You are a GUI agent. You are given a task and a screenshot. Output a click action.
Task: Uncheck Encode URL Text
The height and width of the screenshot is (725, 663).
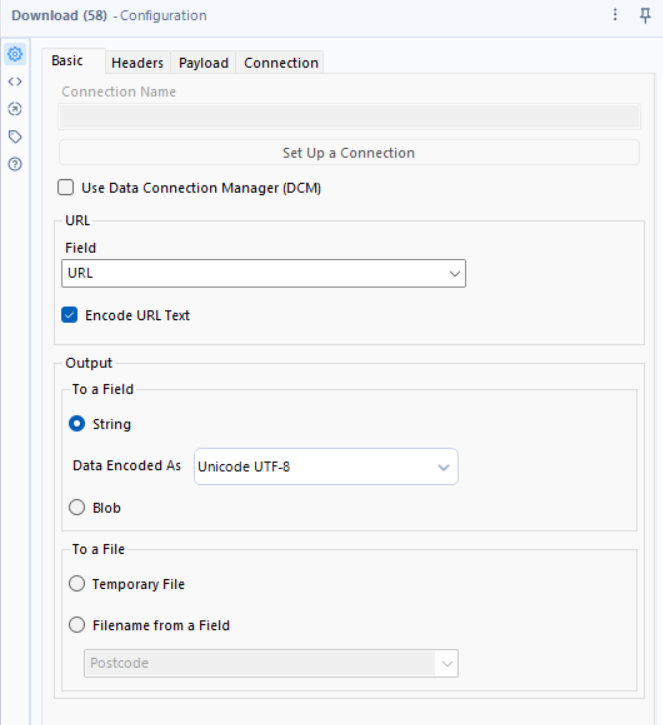pos(69,315)
